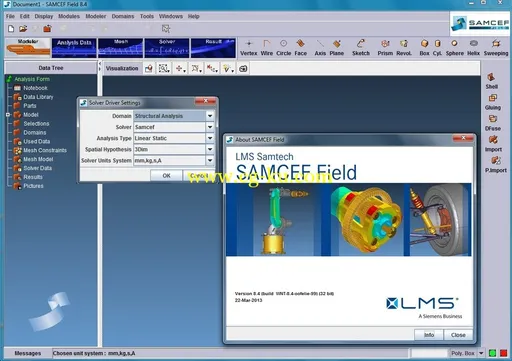This screenshot has height=361, width=512.
Task: Create a Cyl. primitive
Action: point(437,48)
